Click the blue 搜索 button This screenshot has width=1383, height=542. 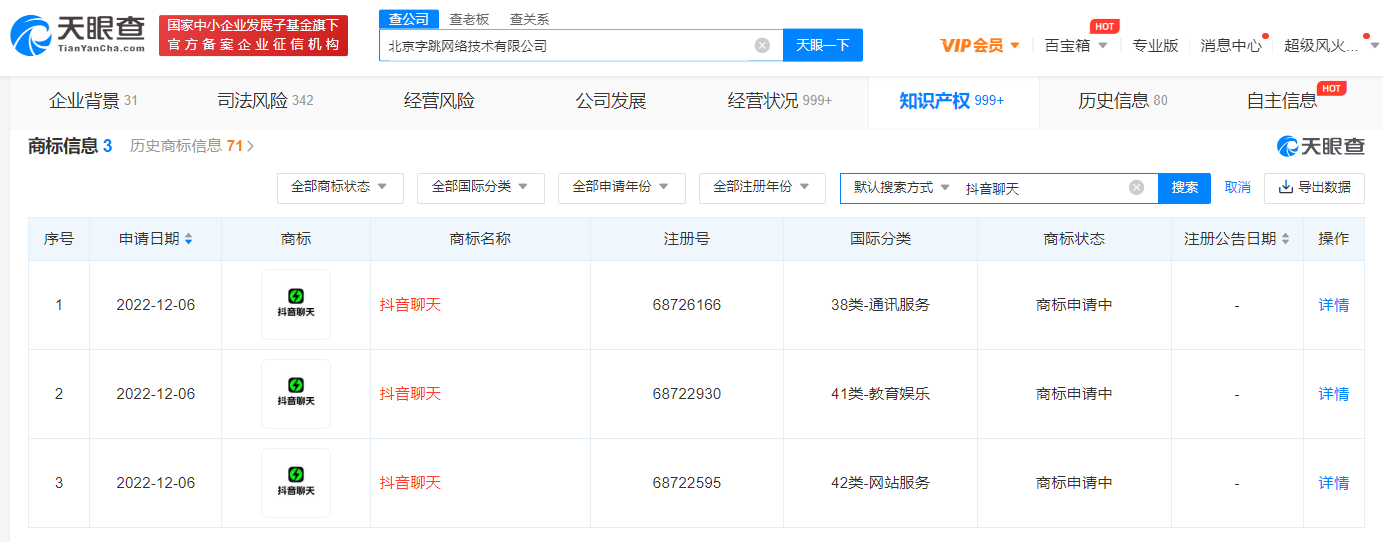[1184, 188]
